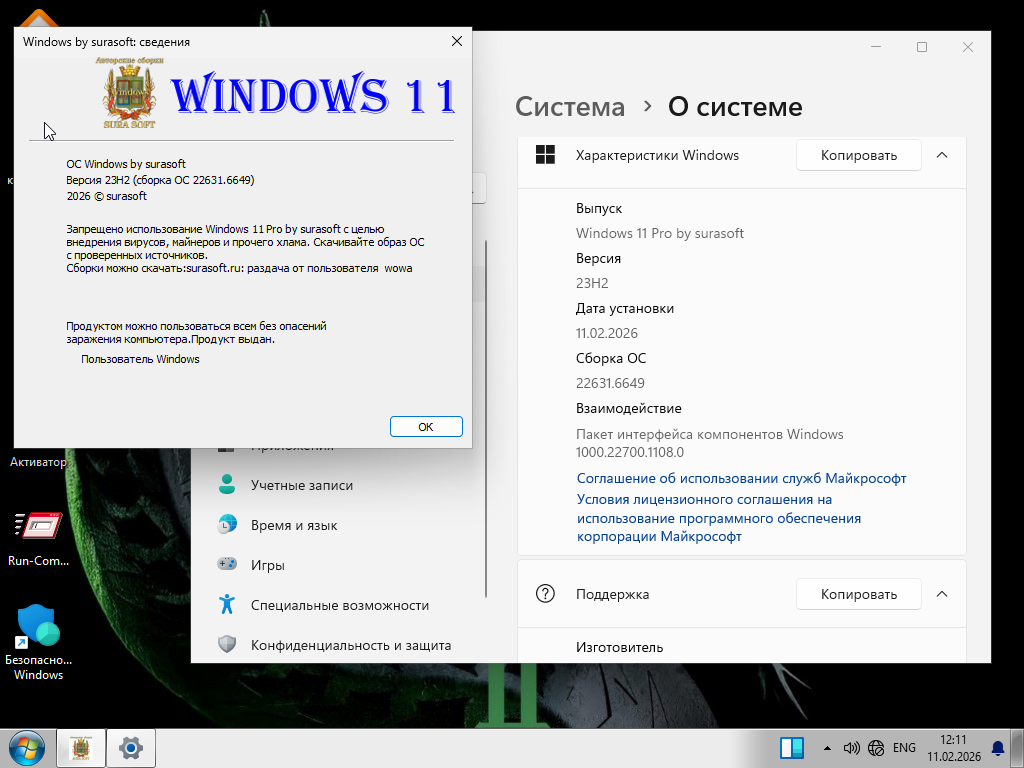This screenshot has width=1024, height=768.
Task: Switch the ENG input language indicator
Action: tap(904, 748)
